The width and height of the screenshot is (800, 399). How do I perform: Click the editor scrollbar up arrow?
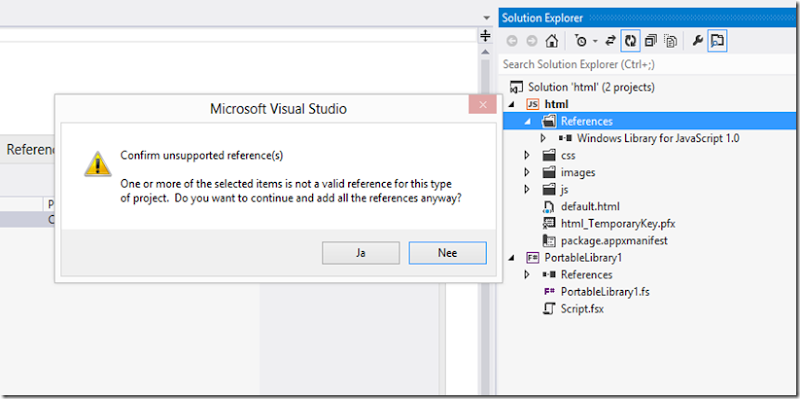tap(485, 53)
